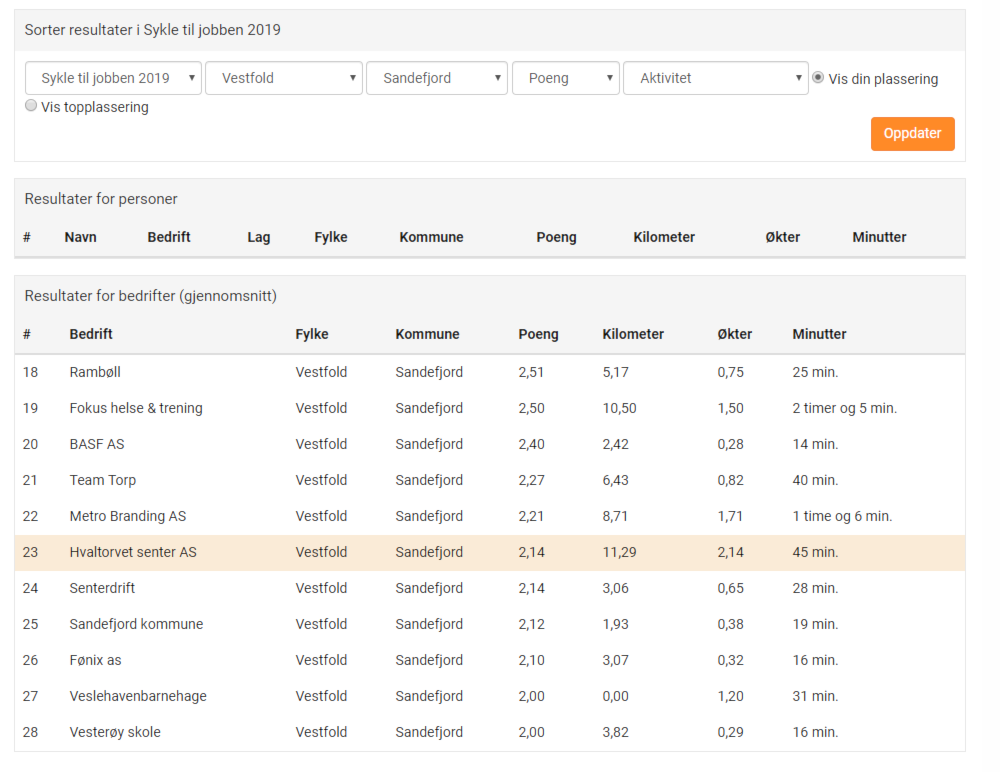Click the 1,71 økter value
This screenshot has width=1000, height=772.
tap(730, 517)
